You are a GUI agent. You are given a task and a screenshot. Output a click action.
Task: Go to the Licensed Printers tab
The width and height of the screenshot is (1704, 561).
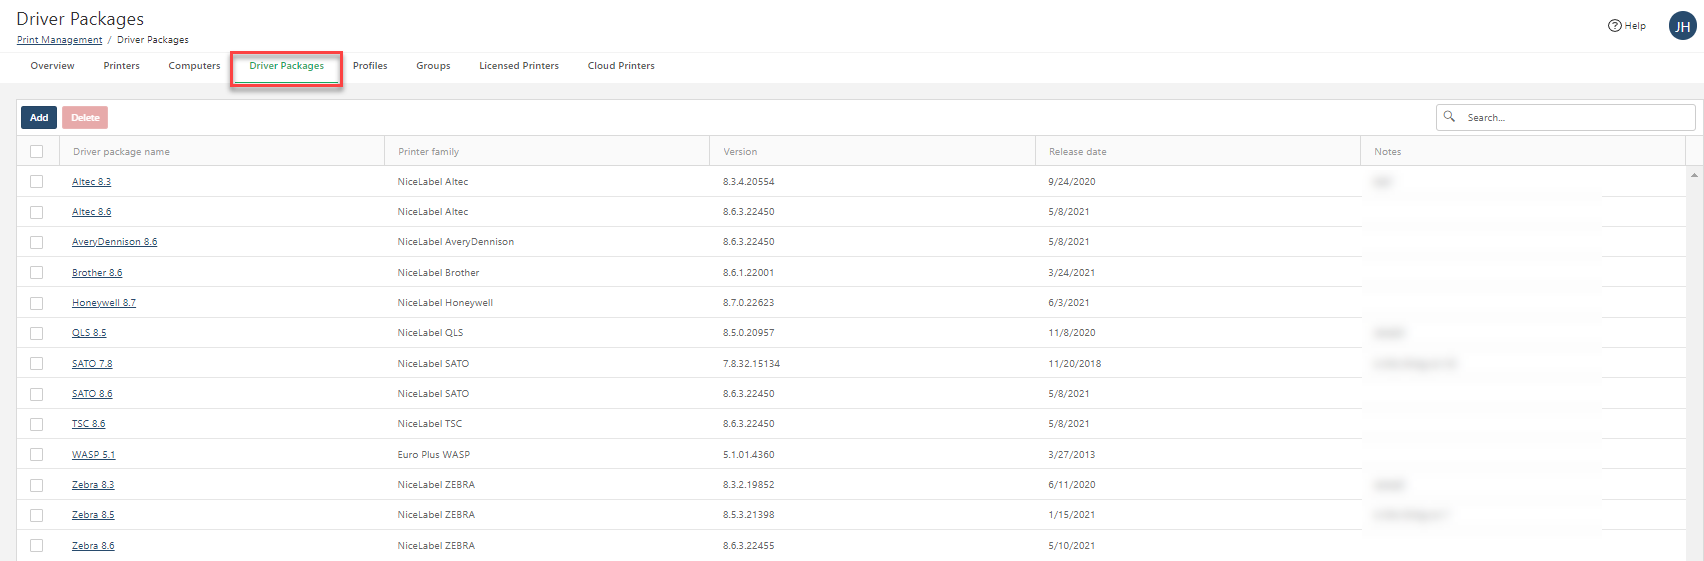(518, 66)
